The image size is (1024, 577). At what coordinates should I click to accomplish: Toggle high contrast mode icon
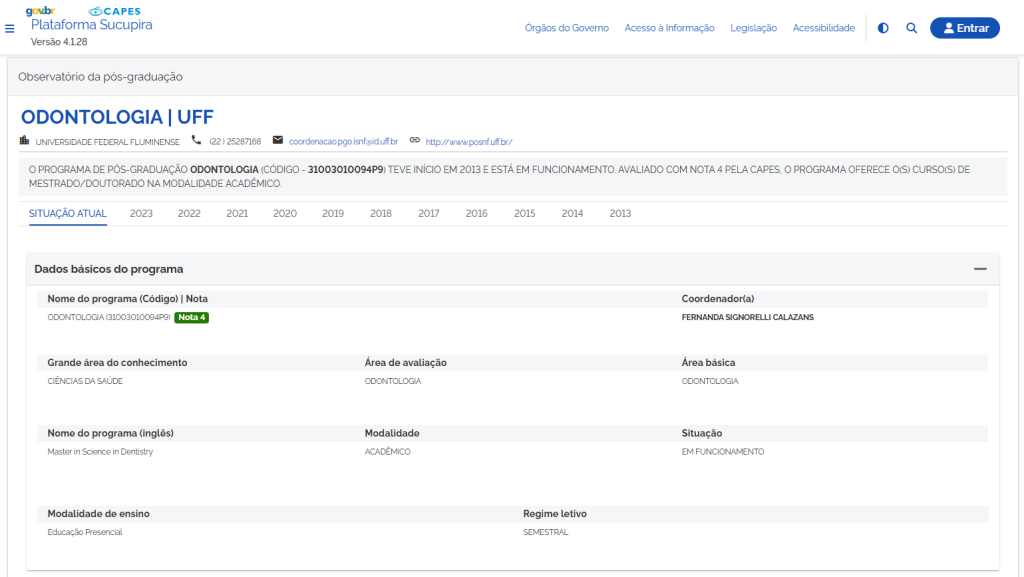tap(883, 28)
